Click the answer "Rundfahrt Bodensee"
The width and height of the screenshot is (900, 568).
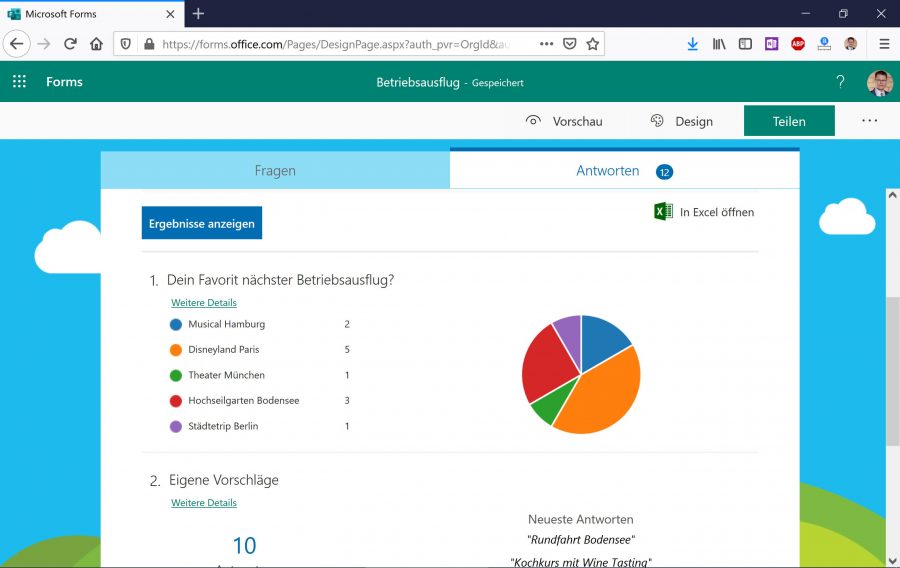pos(581,540)
